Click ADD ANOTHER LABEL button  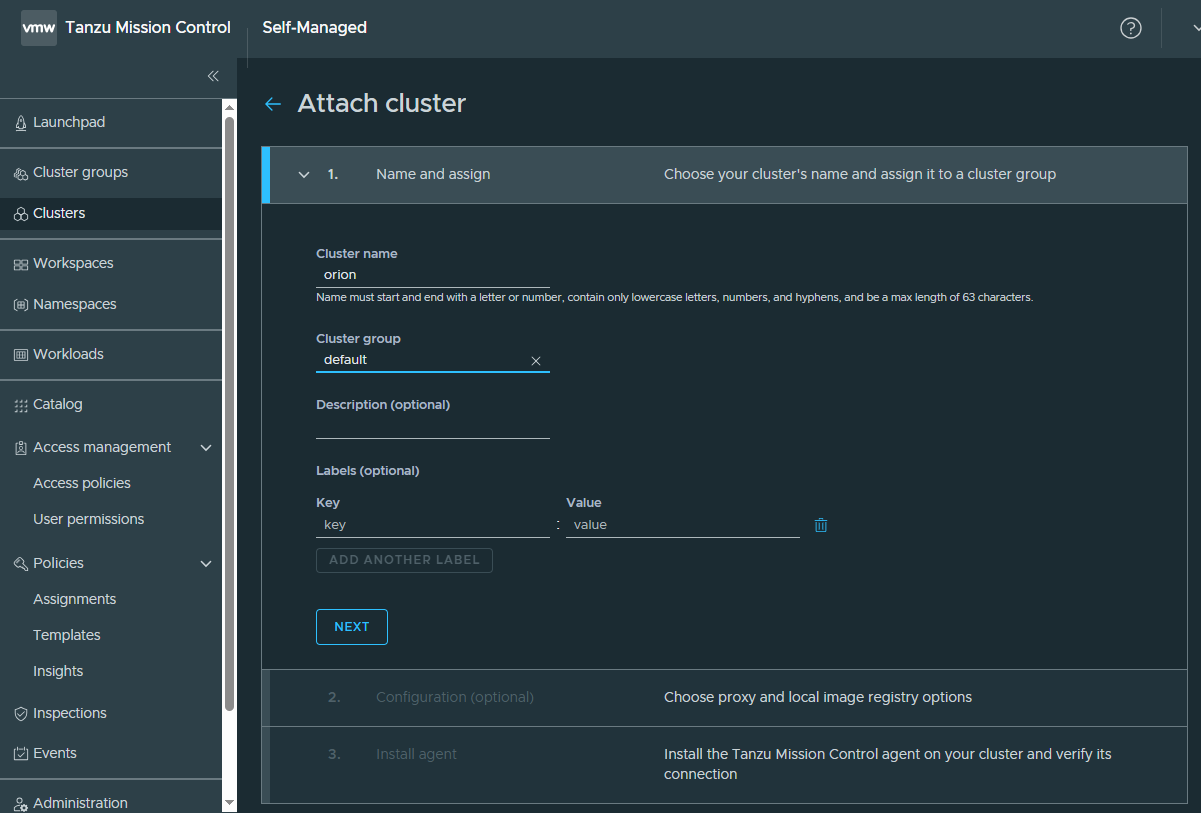(404, 560)
